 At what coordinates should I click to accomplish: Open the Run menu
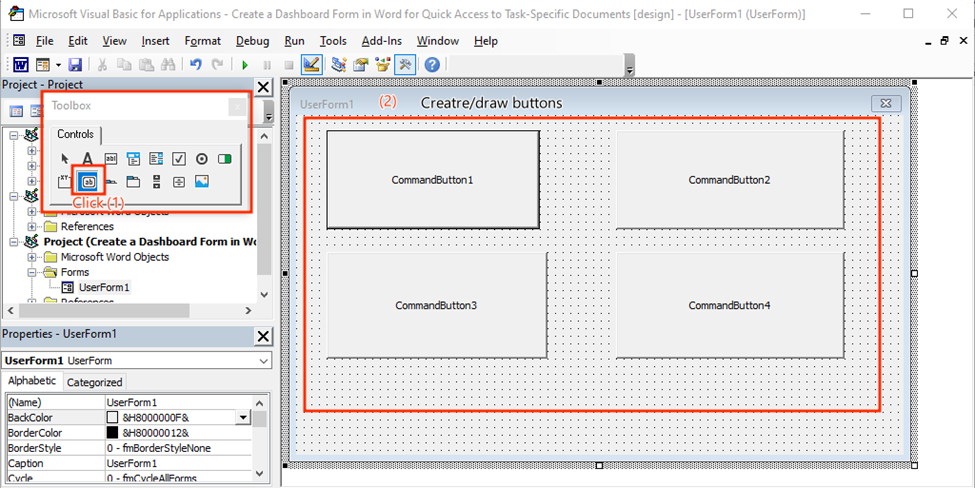pos(294,41)
